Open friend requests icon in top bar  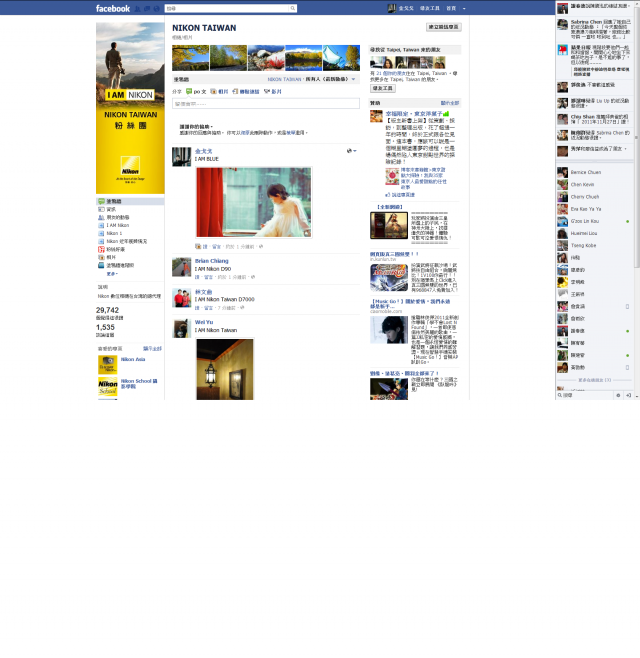(137, 8)
